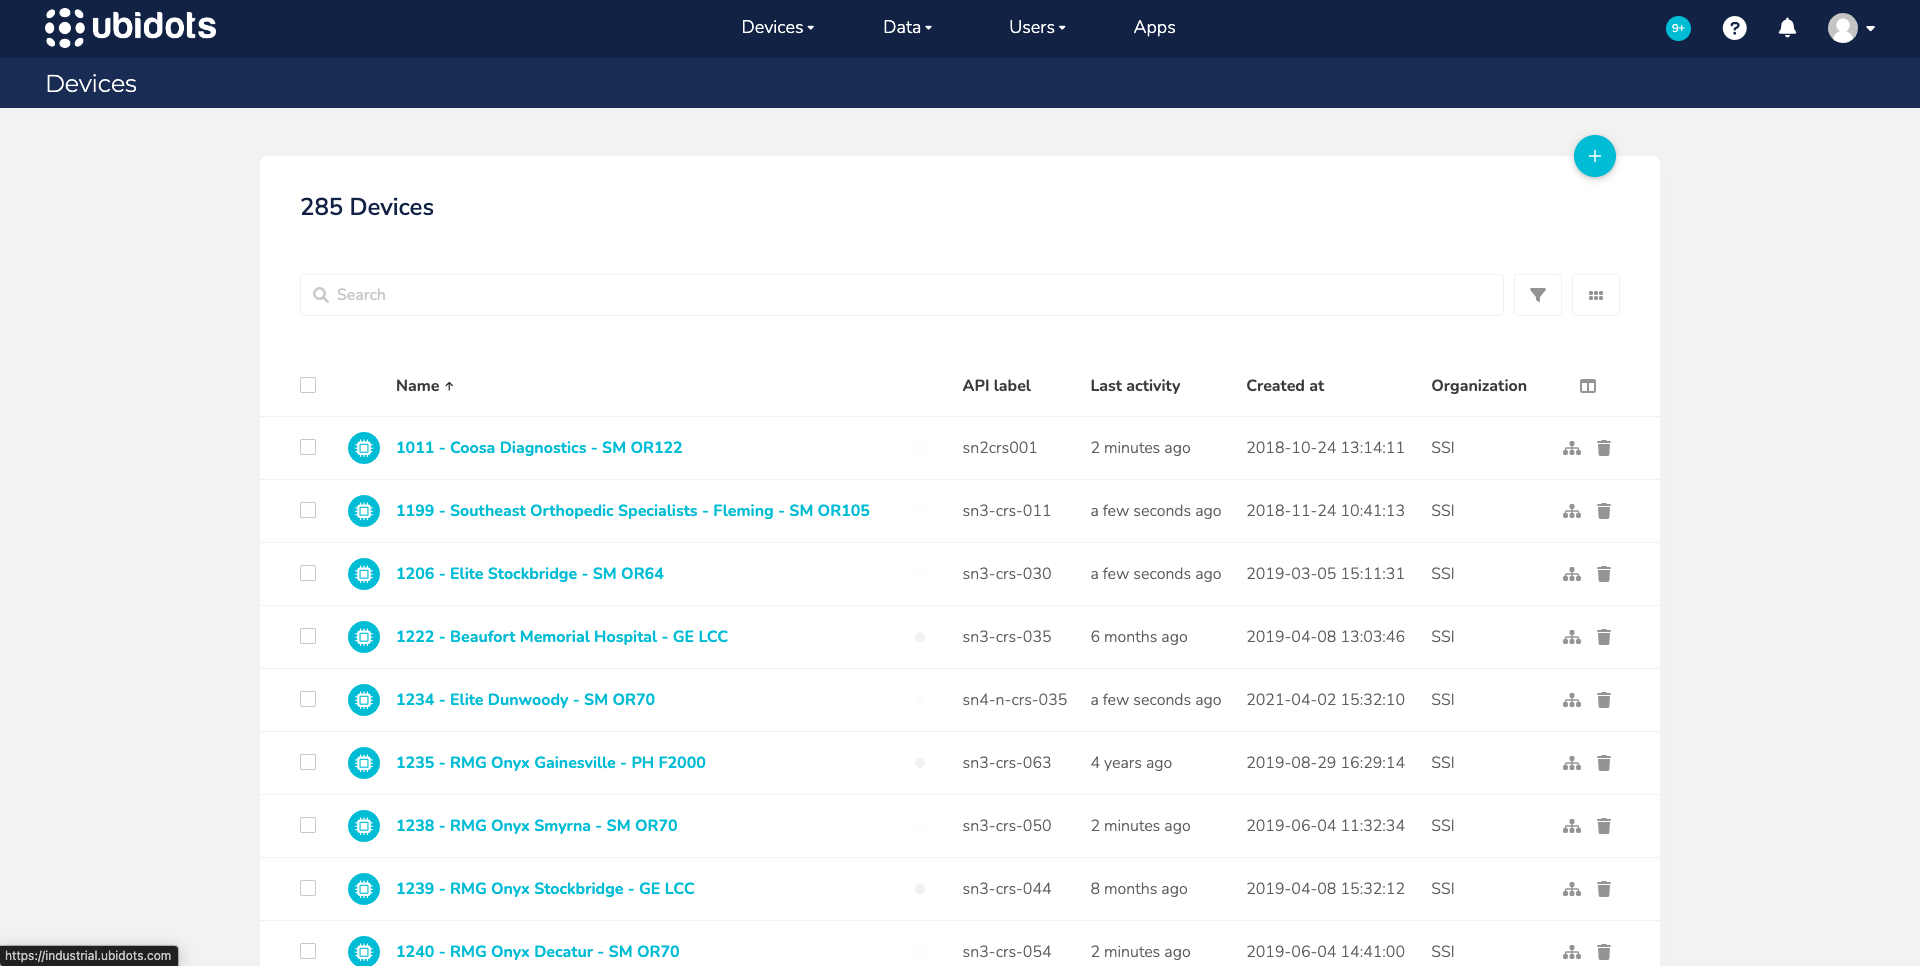The width and height of the screenshot is (1920, 966).
Task: Open the user avatar account menu
Action: tap(1851, 28)
